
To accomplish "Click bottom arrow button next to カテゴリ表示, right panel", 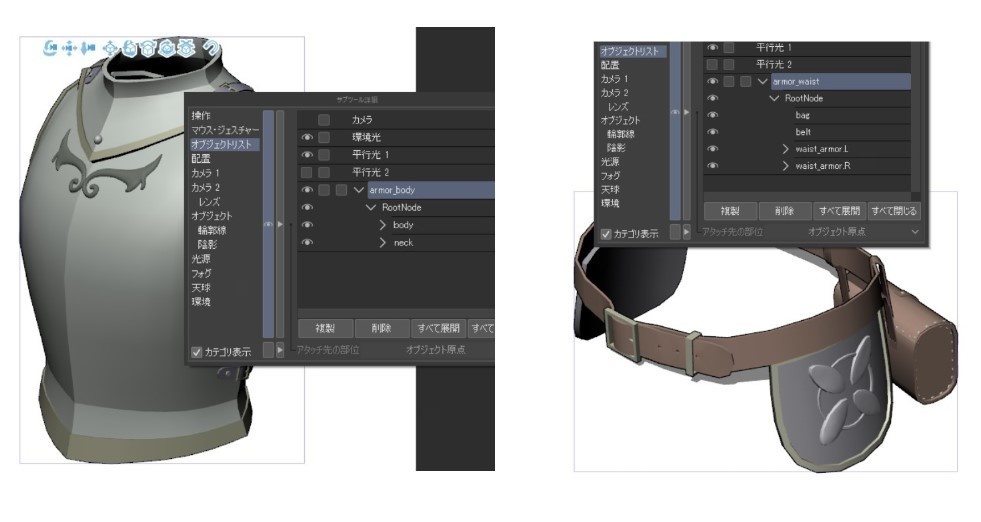I will [x=686, y=232].
